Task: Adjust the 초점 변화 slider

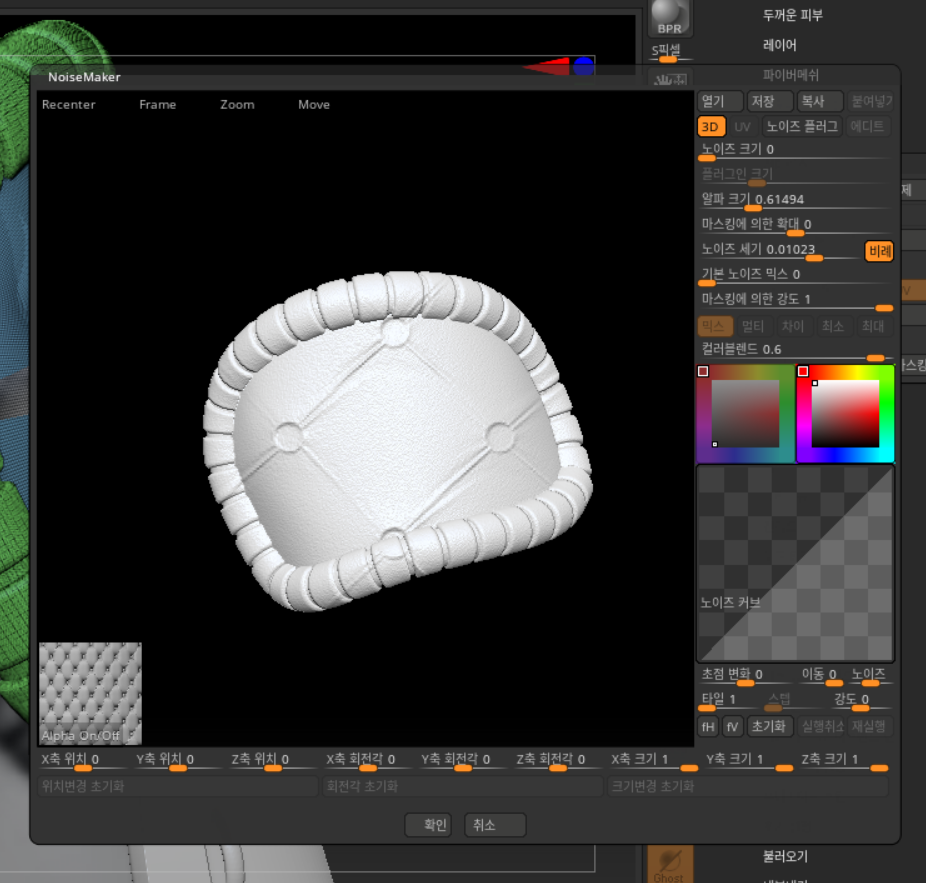Action: click(x=745, y=676)
